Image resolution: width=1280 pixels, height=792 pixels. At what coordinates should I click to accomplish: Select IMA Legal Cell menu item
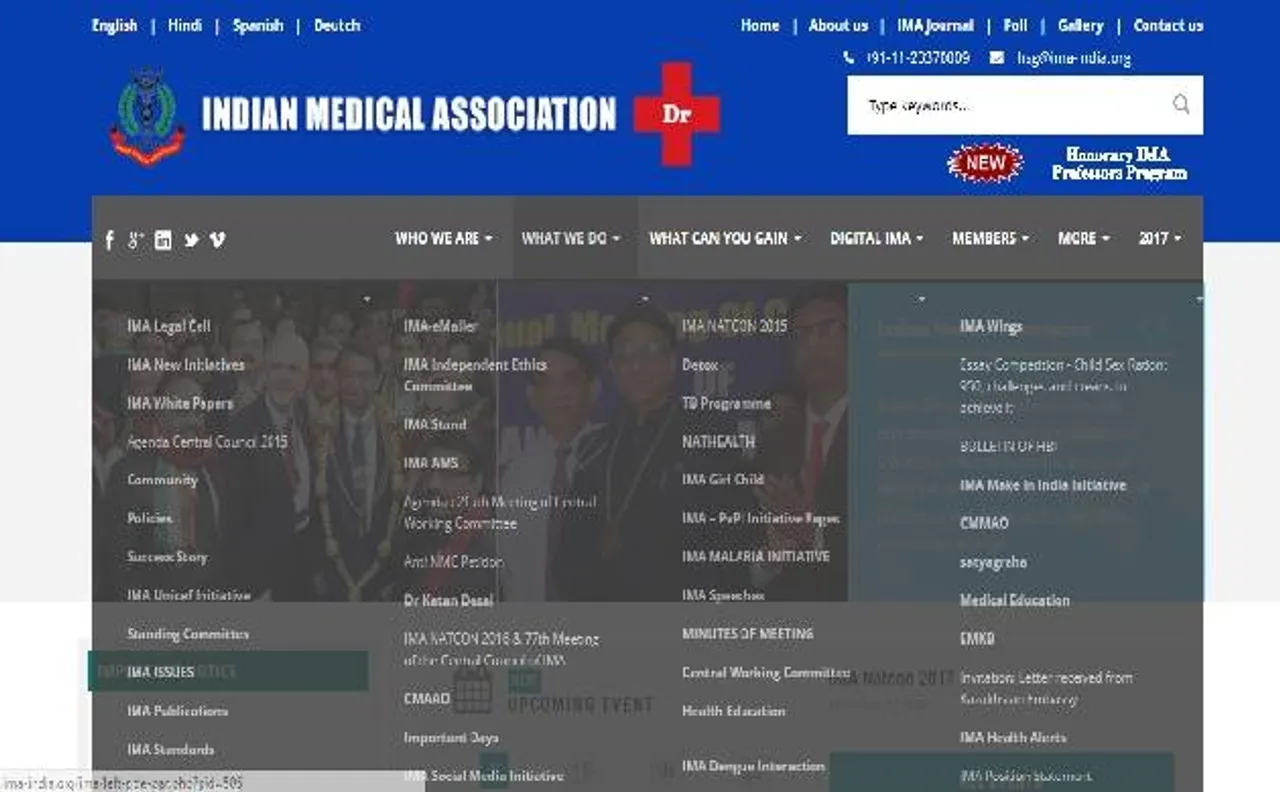pos(169,326)
